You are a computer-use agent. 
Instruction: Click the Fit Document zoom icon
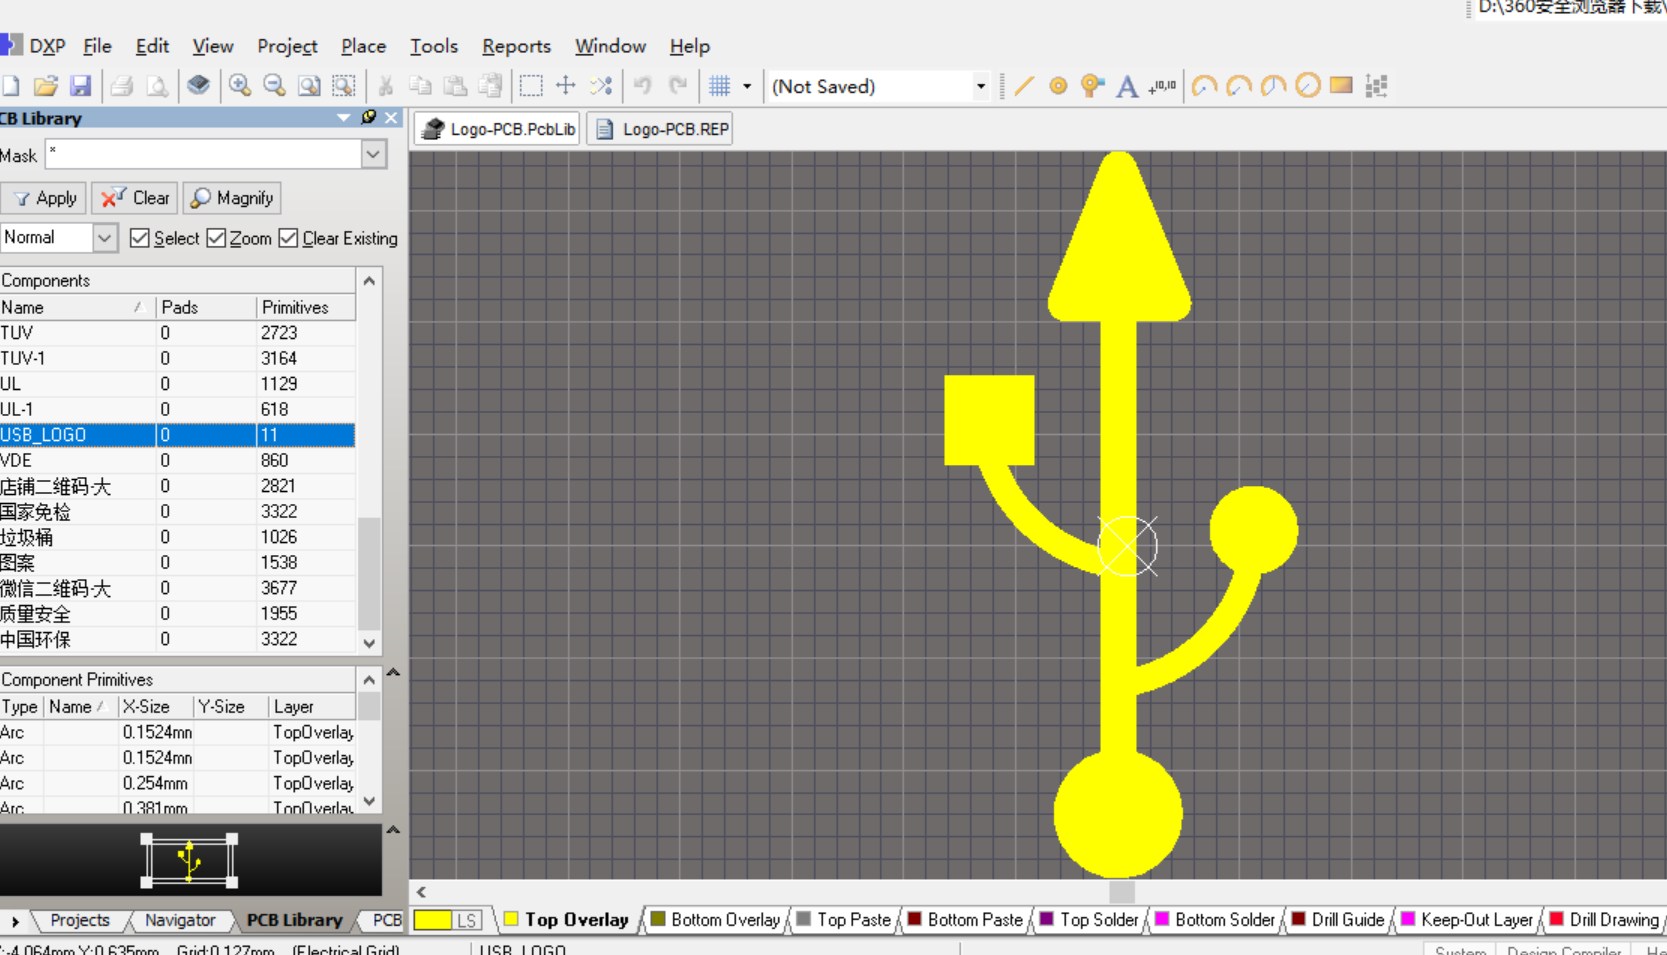(x=309, y=86)
